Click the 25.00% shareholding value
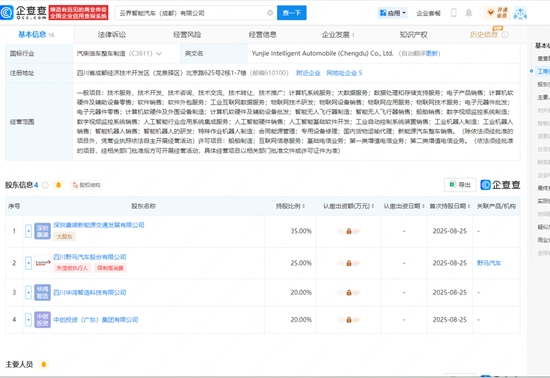 [x=301, y=263]
